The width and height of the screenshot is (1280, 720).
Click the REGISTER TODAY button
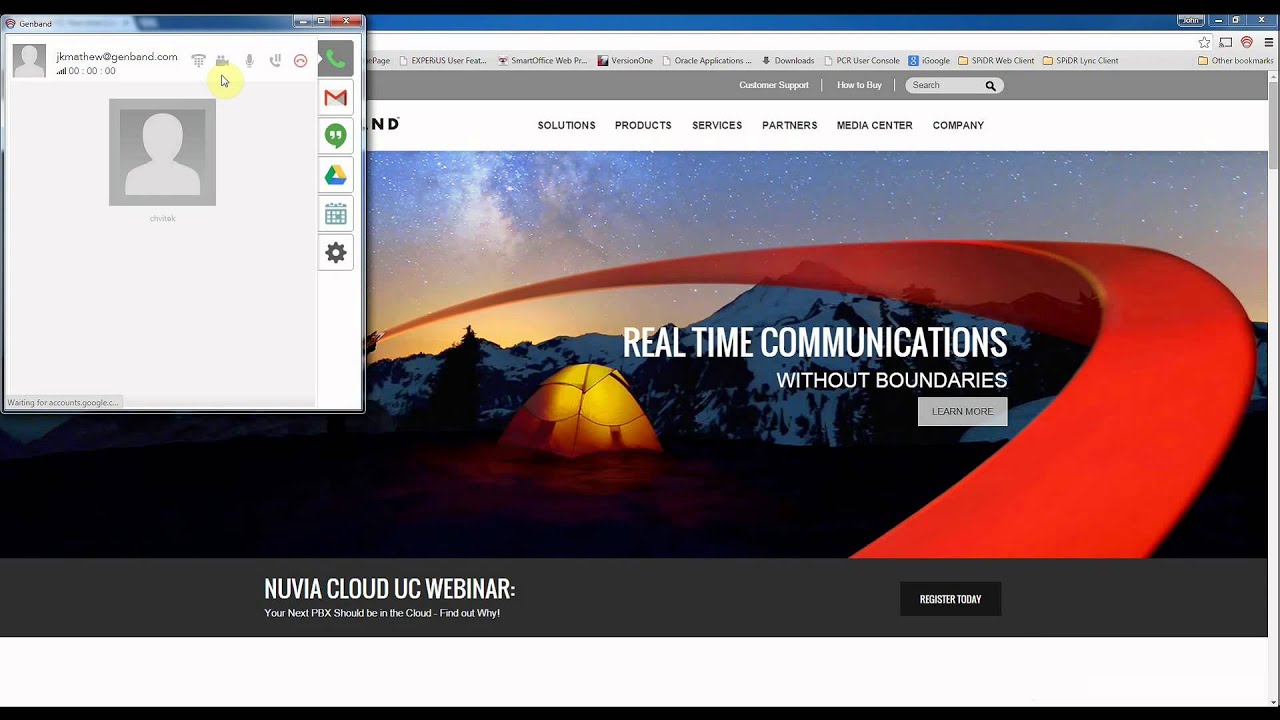pos(950,599)
